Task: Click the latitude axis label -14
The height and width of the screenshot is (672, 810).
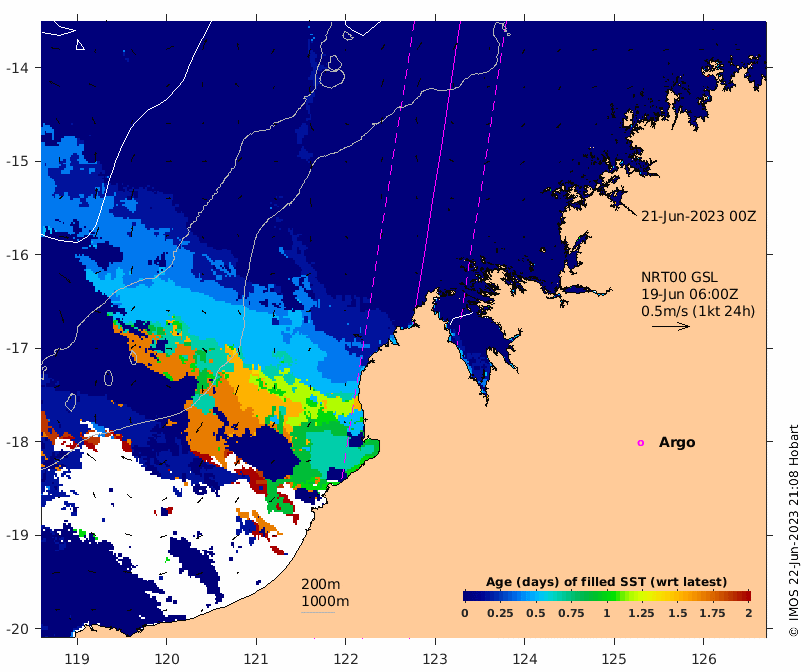Action: 17,68
